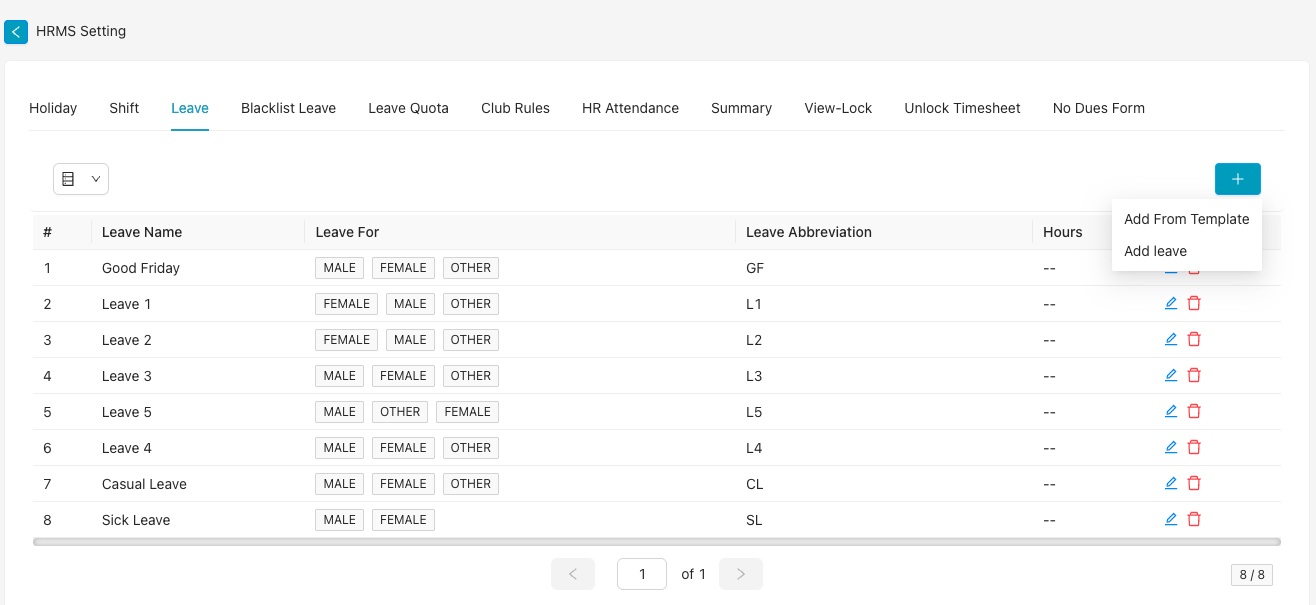1316x605 pixels.
Task: Delete Leave 3 with the trash icon
Action: pos(1194,375)
